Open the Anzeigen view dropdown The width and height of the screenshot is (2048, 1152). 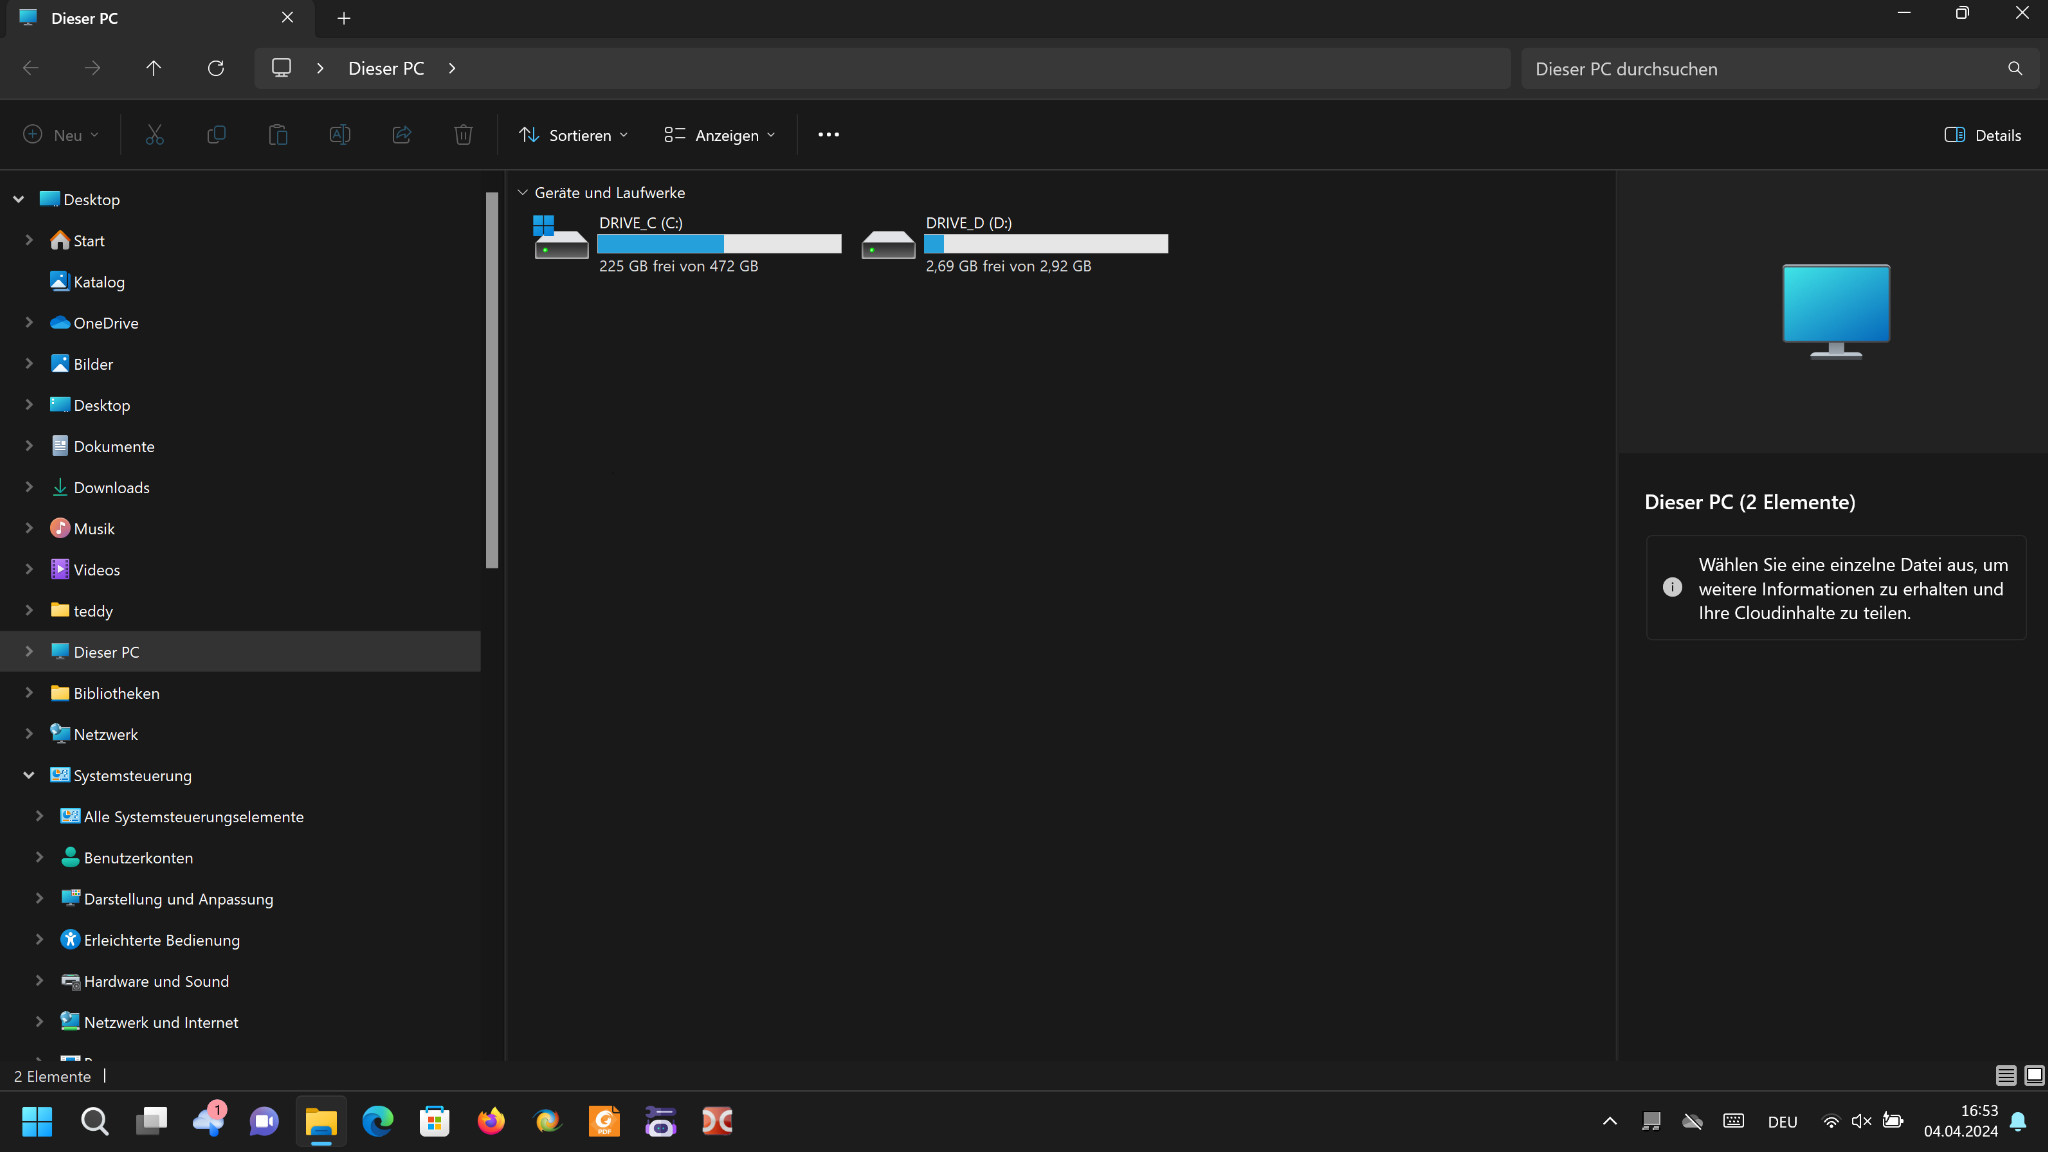[x=720, y=135]
